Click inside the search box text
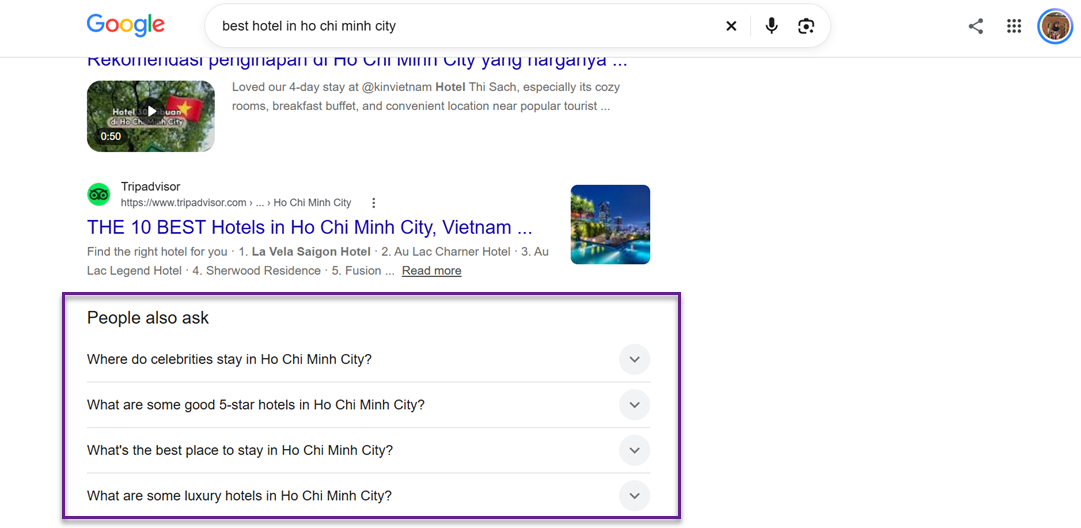The width and height of the screenshot is (1081, 528). point(309,26)
